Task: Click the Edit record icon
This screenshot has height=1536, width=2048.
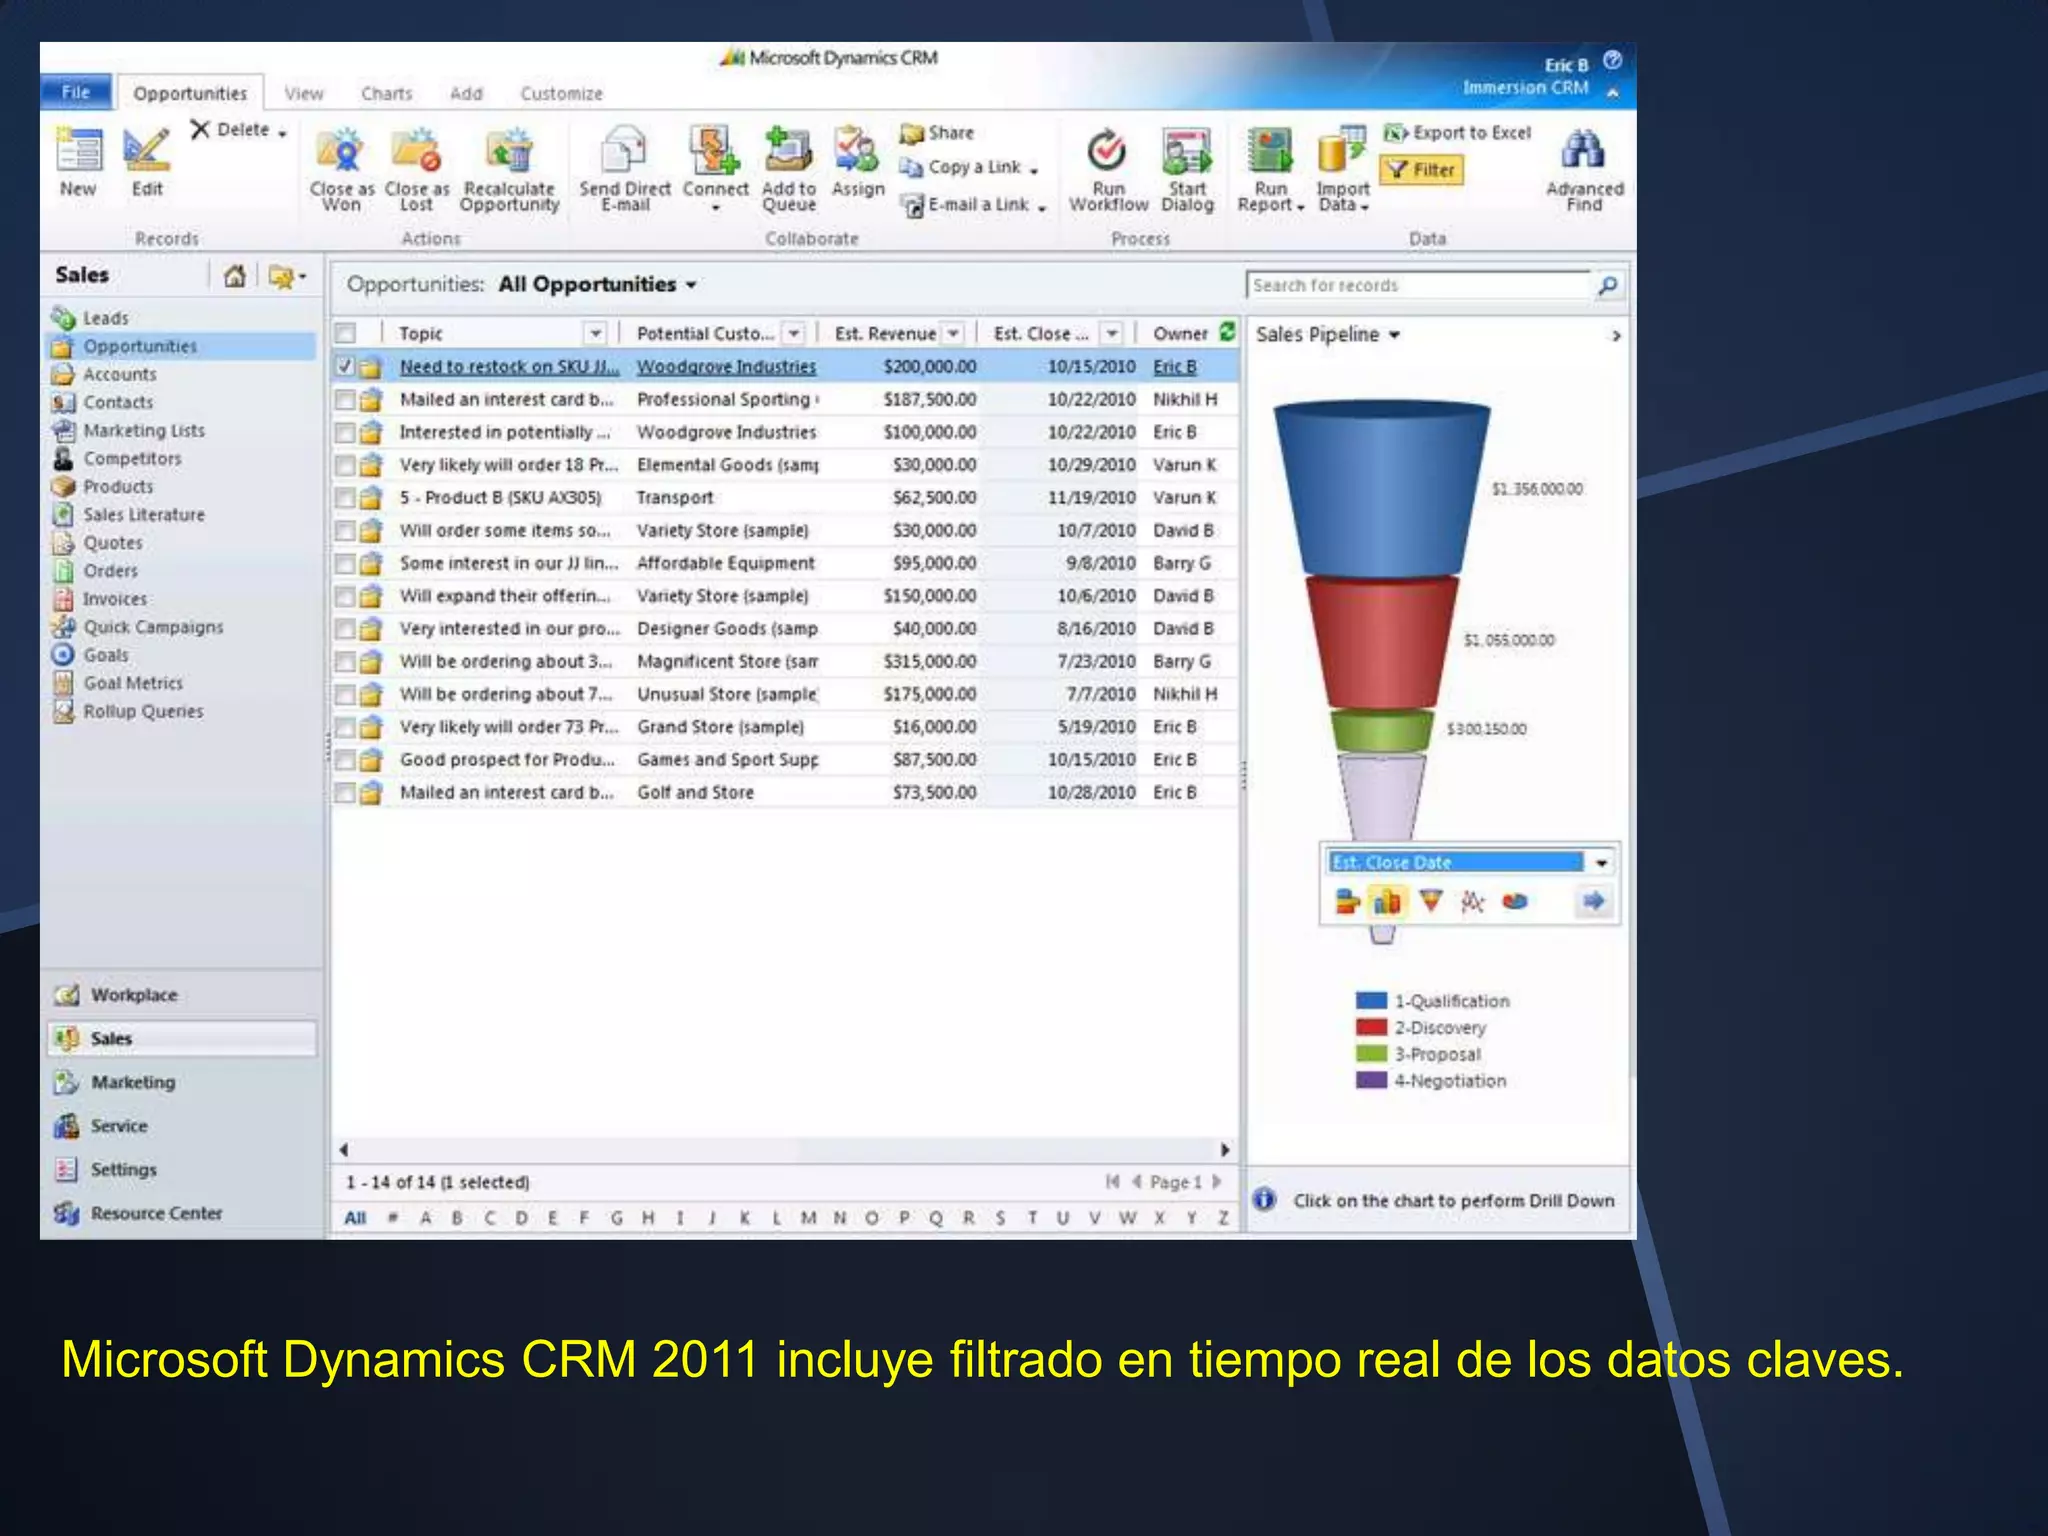Action: (146, 151)
